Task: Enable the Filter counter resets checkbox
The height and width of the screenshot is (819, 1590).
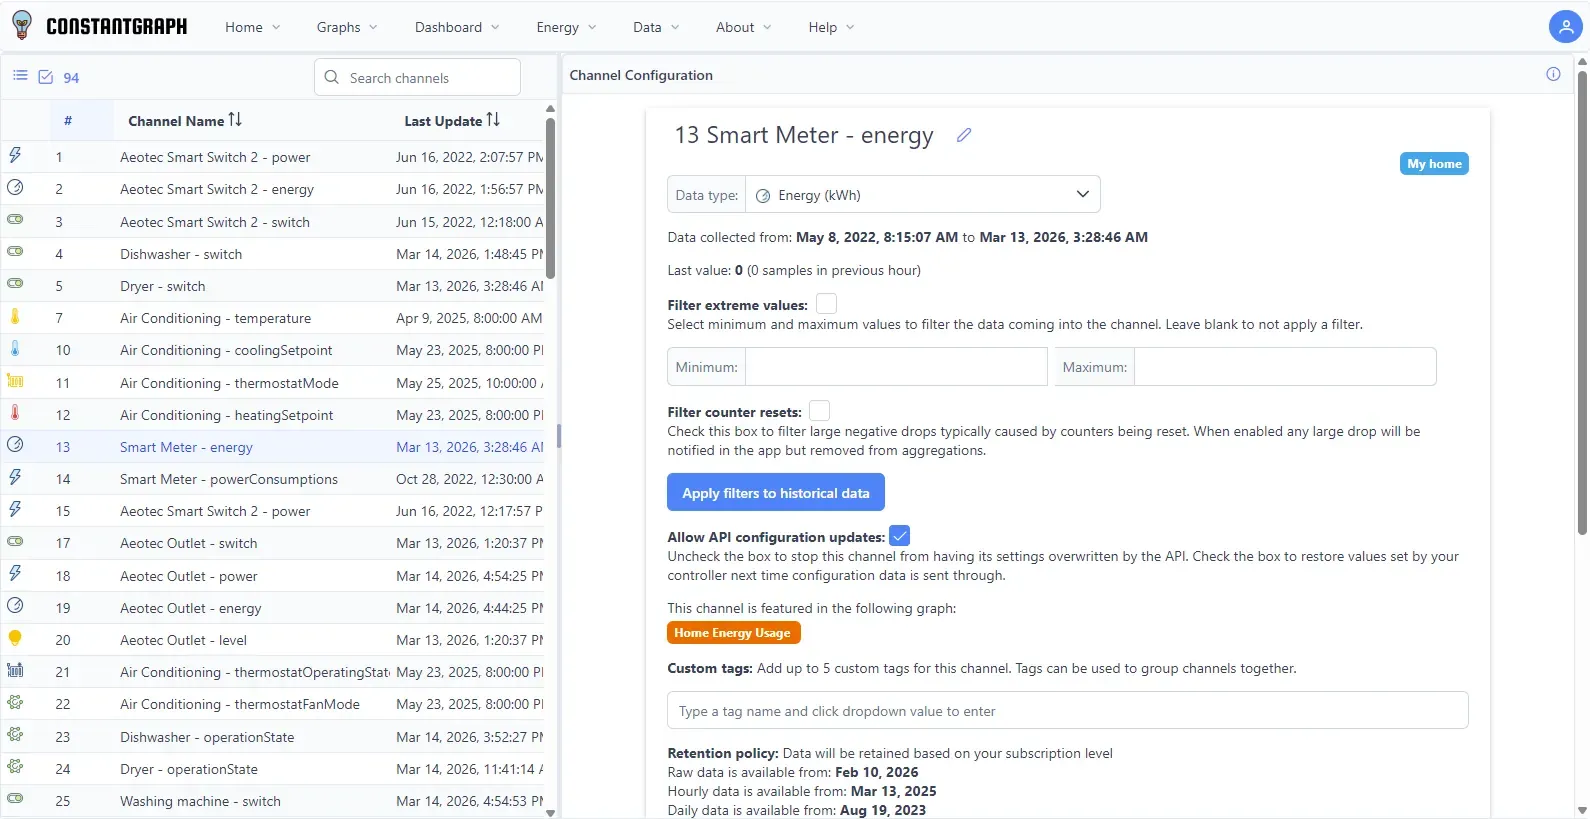Action: tap(819, 411)
